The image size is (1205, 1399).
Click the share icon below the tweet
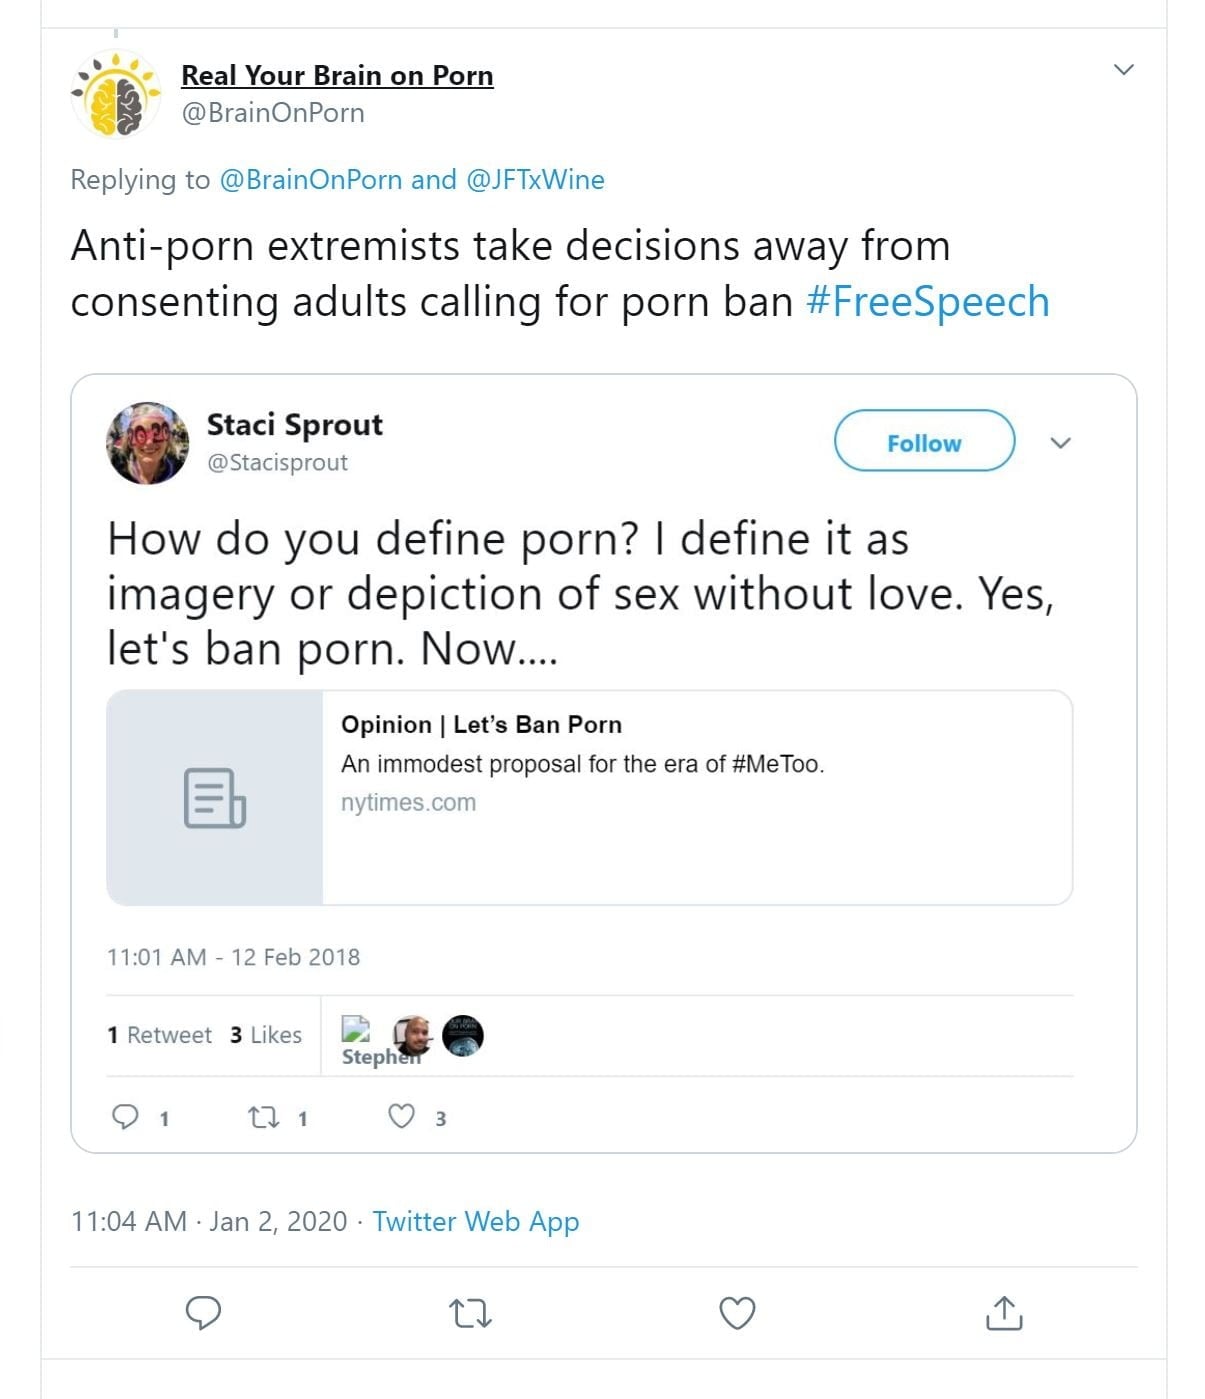(x=1004, y=1312)
